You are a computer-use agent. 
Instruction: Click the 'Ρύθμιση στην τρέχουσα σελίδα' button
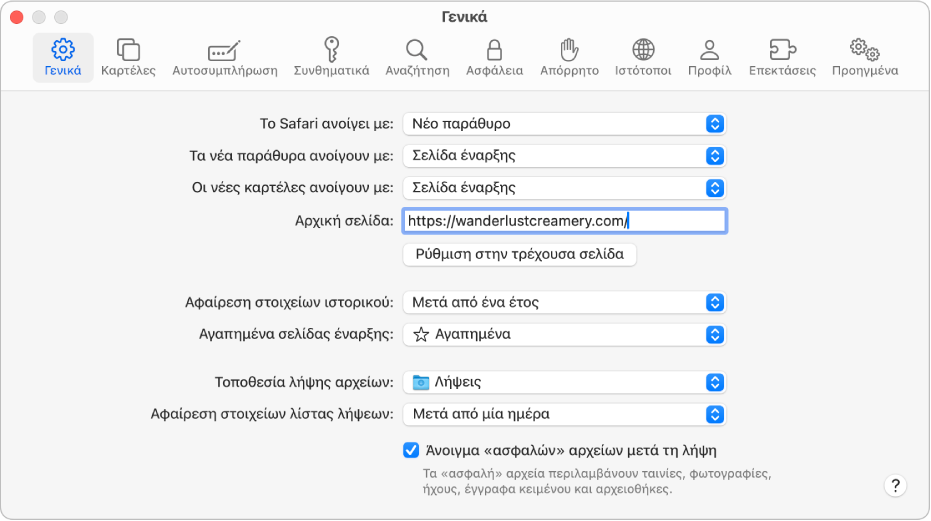pos(519,254)
